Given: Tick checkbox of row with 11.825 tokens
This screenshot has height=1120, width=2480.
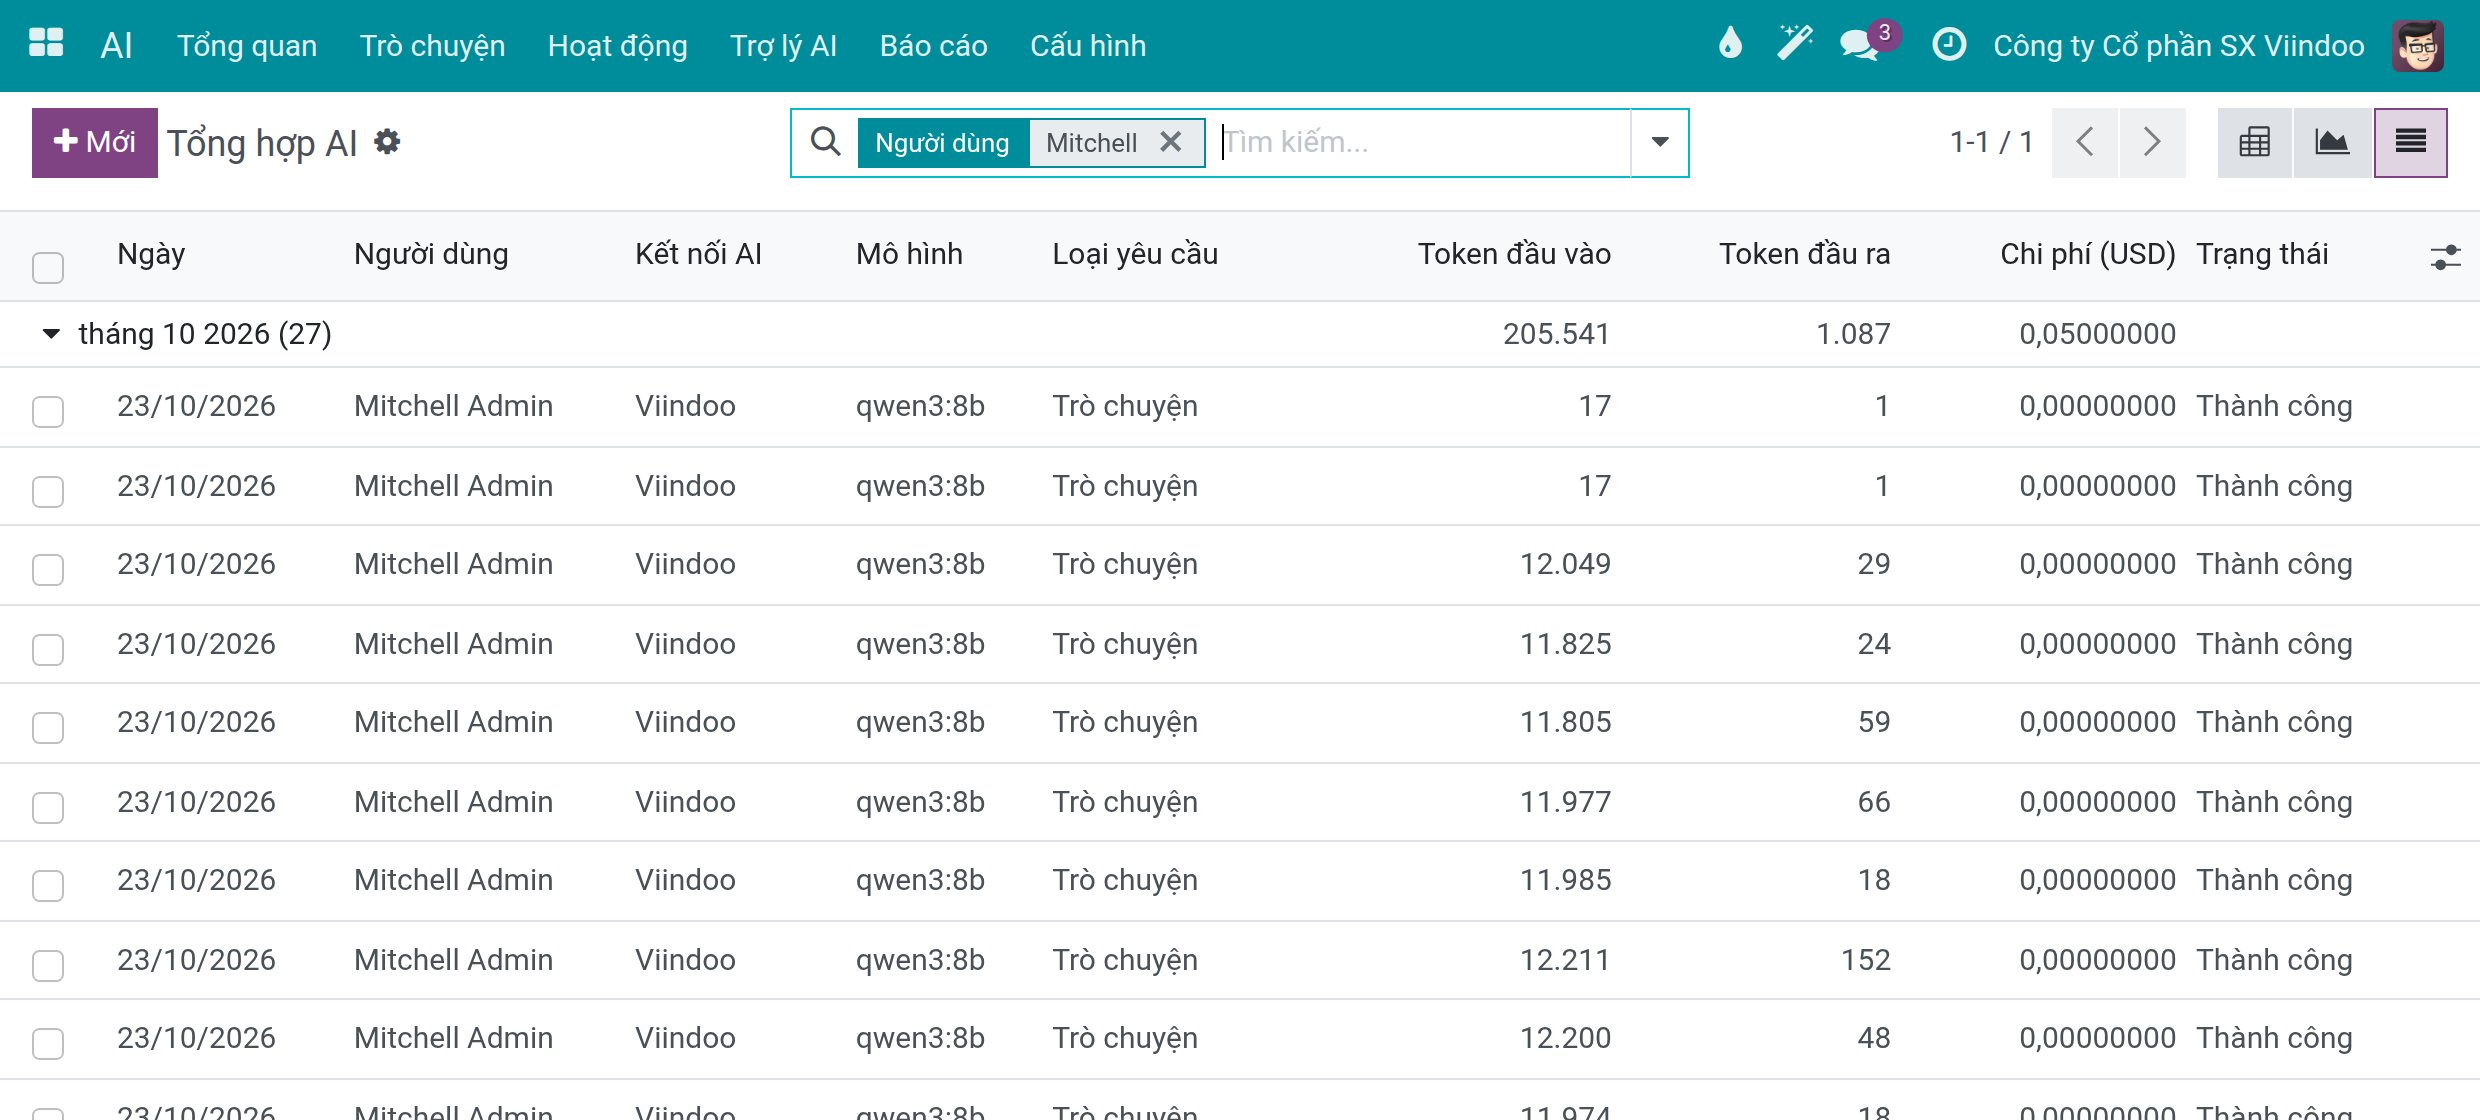Looking at the screenshot, I should point(48,649).
